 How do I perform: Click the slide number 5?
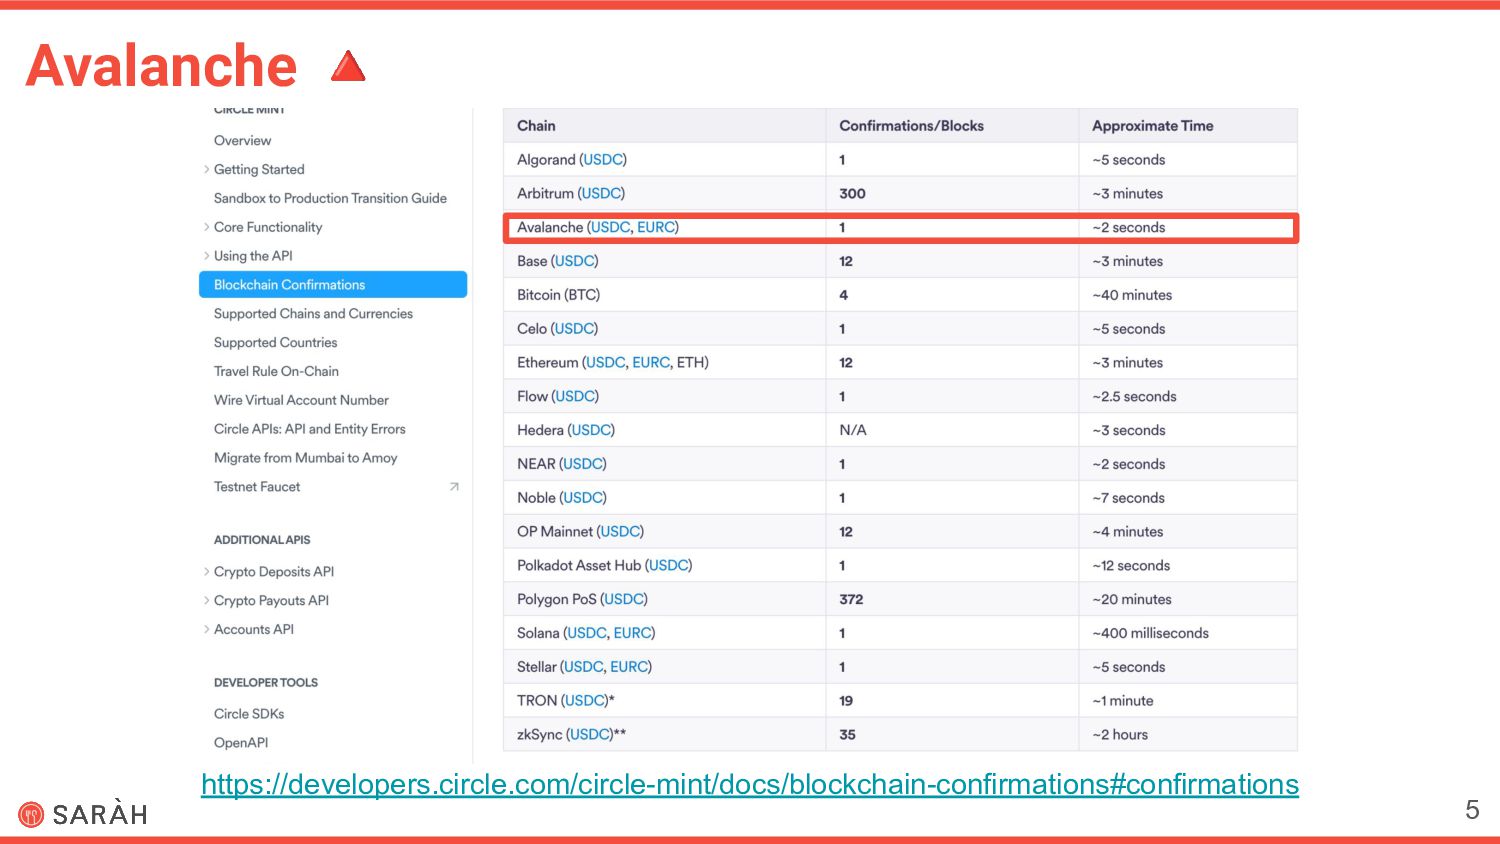point(1472,810)
